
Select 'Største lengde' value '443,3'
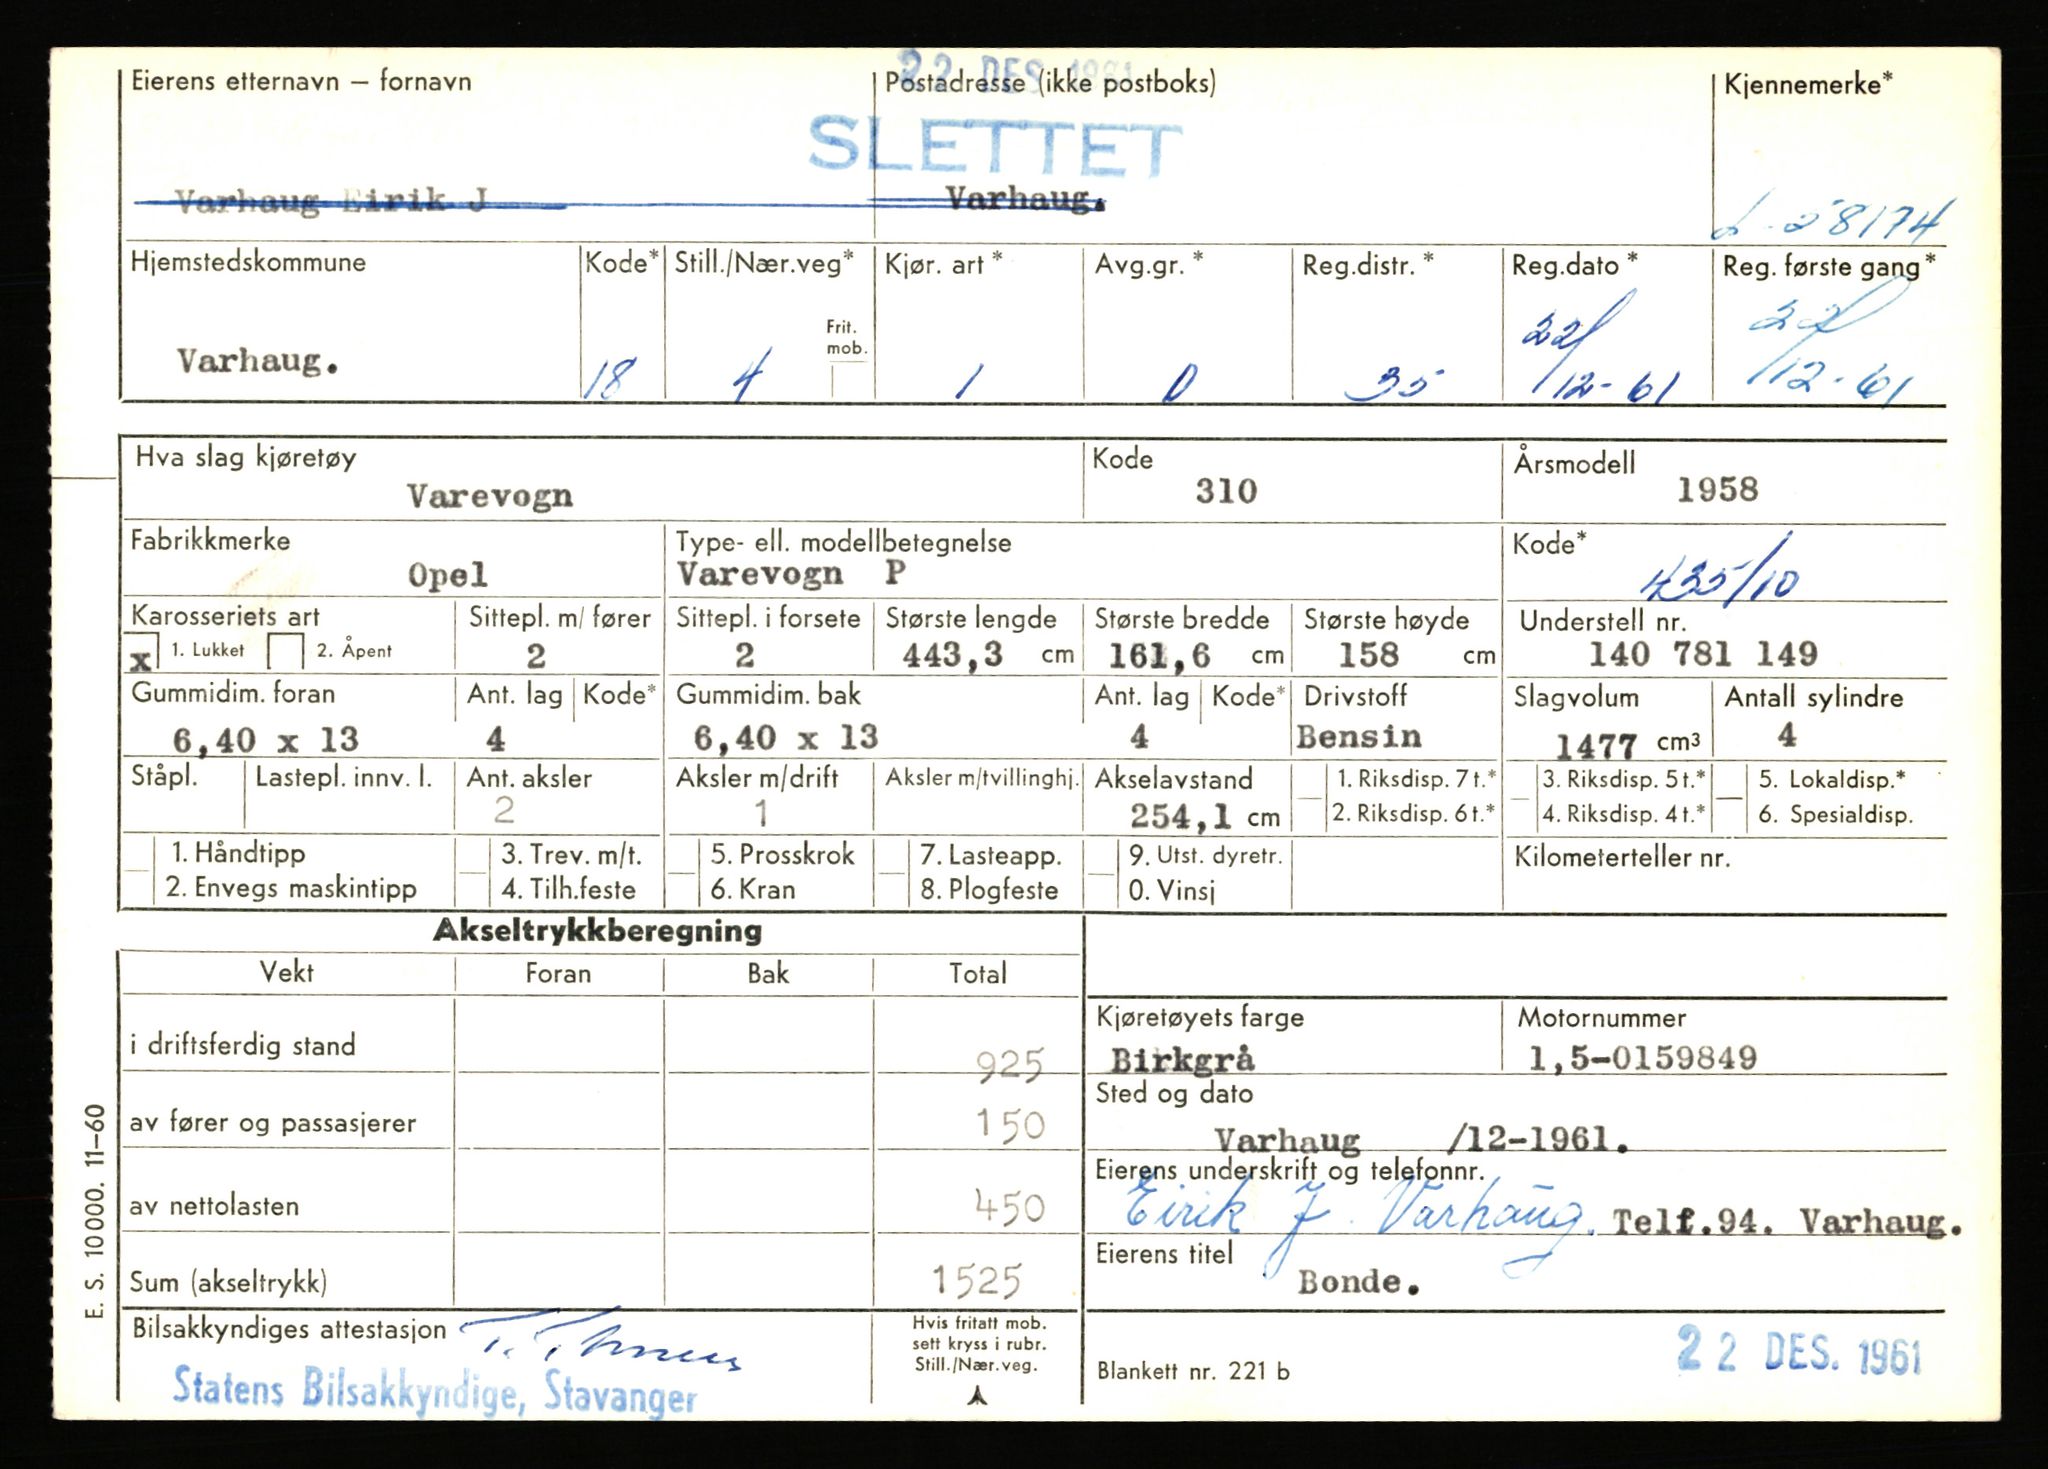pos(953,655)
